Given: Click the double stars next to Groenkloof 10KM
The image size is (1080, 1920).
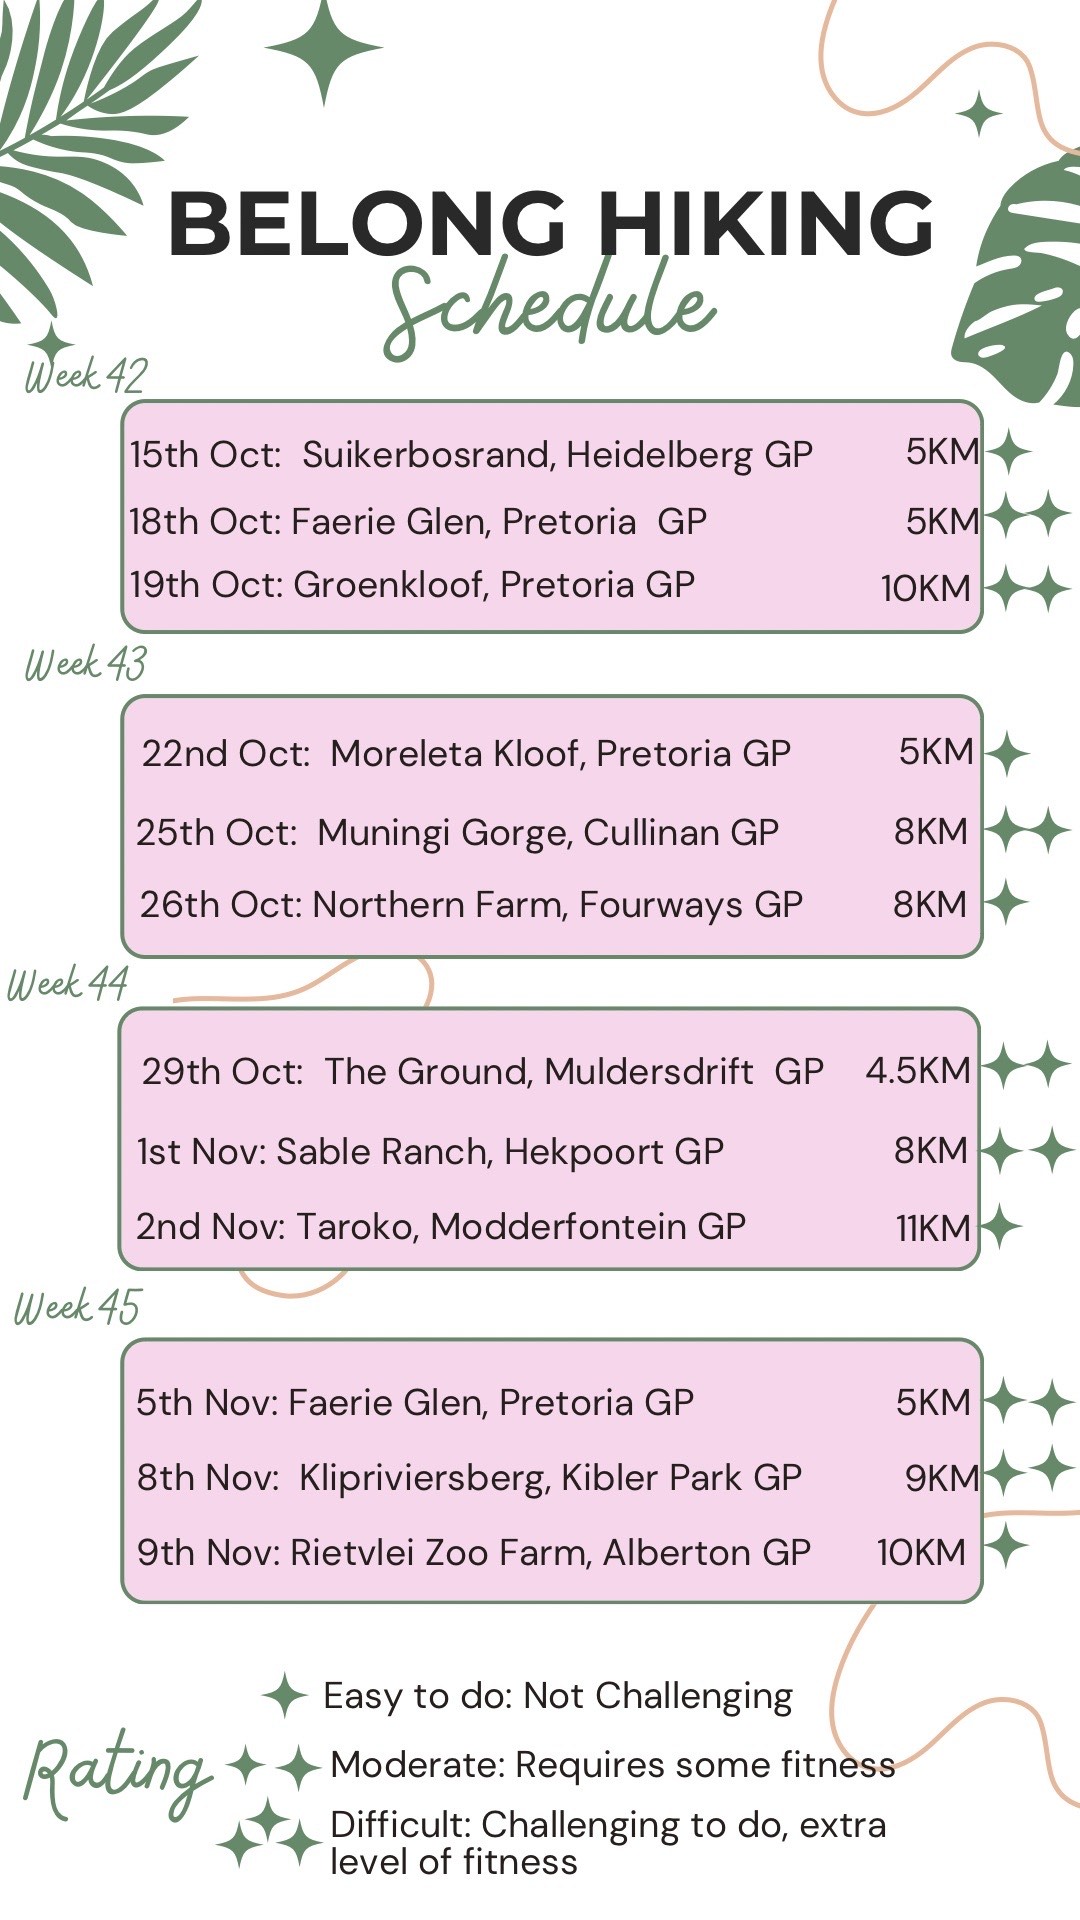Looking at the screenshot, I should click(1029, 588).
